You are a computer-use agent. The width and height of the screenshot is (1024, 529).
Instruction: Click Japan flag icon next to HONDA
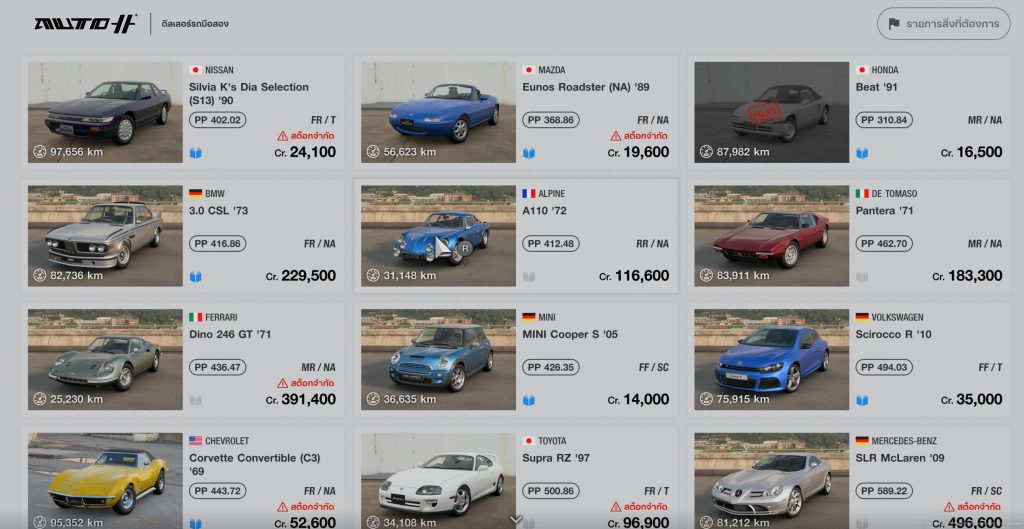(x=862, y=70)
